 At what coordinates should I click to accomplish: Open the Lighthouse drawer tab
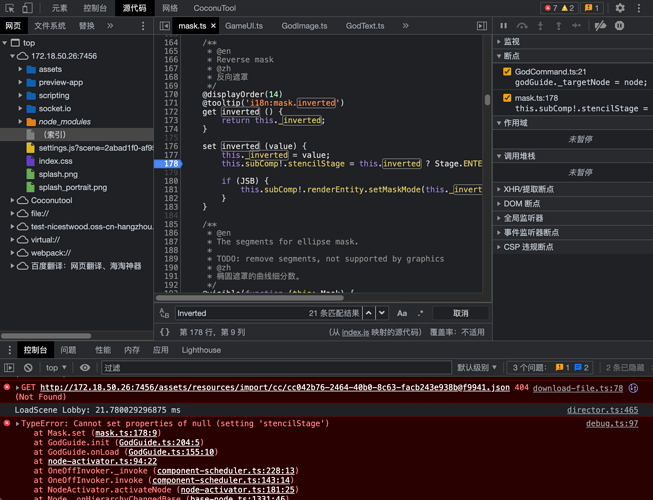pos(201,350)
